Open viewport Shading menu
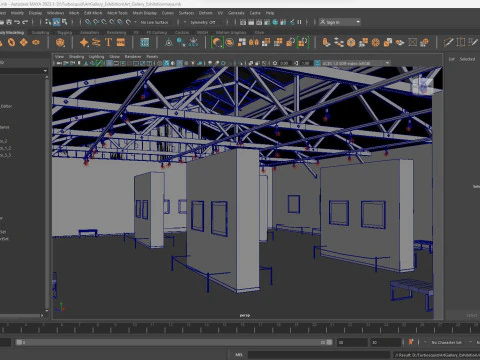Image resolution: width=480 pixels, height=360 pixels. tap(76, 57)
